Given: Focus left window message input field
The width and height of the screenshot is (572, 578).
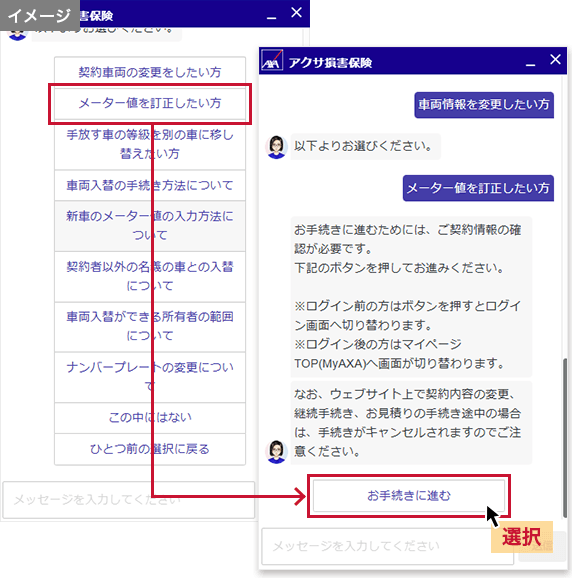Looking at the screenshot, I should coord(129,500).
